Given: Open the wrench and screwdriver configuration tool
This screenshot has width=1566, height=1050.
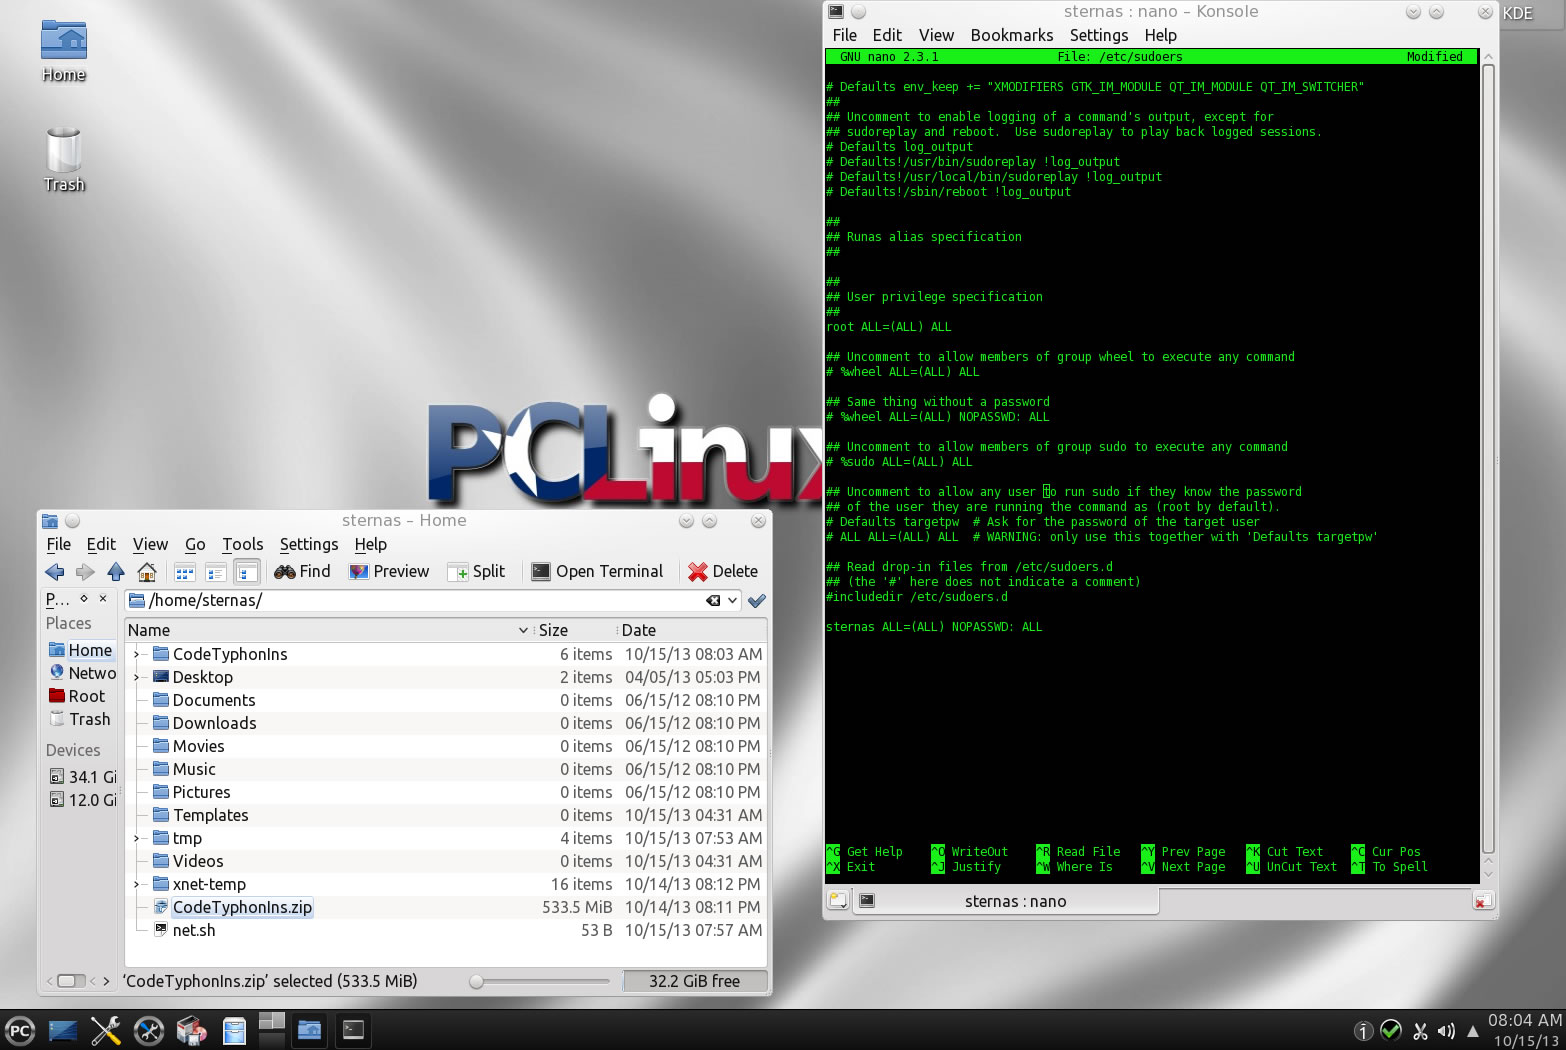Looking at the screenshot, I should (106, 1031).
